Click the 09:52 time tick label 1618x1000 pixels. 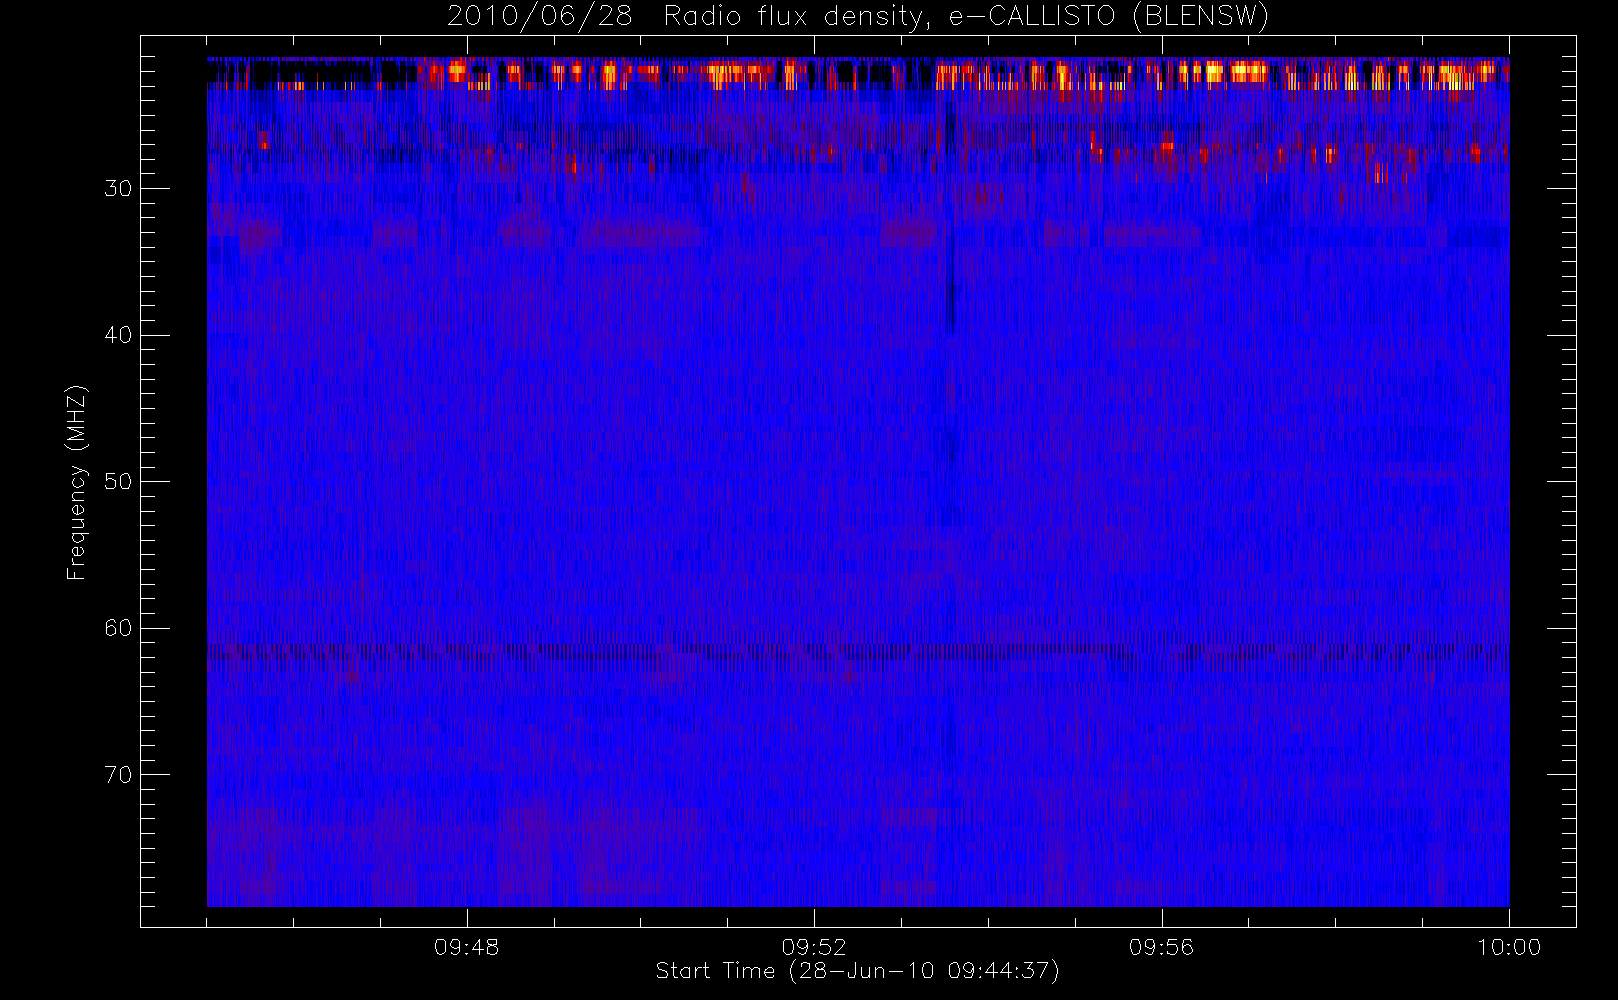tap(814, 947)
